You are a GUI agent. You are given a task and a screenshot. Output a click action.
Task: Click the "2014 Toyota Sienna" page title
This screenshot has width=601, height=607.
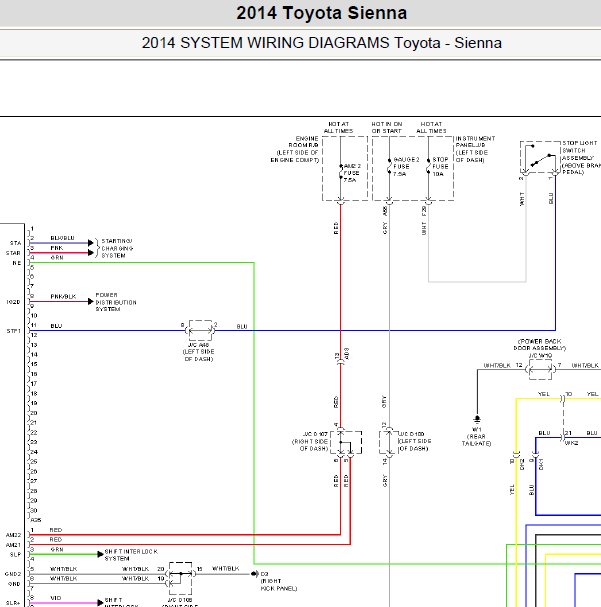(x=321, y=13)
